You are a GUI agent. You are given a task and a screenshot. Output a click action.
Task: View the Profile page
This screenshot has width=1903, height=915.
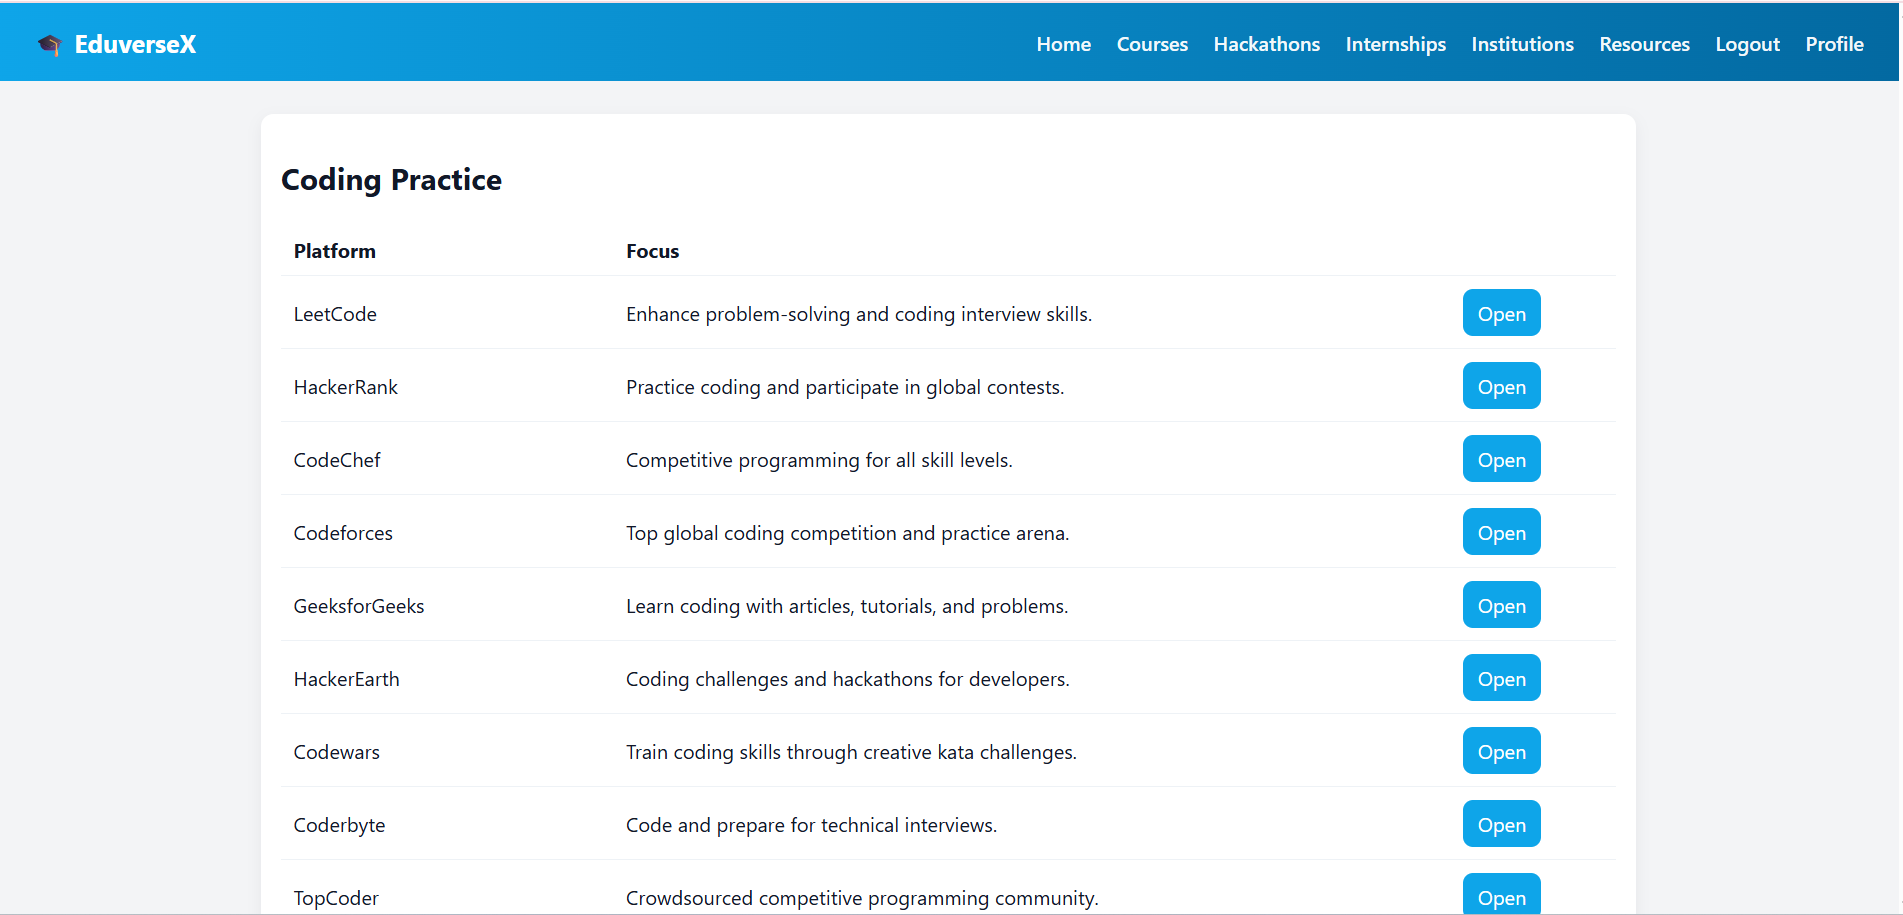[1834, 44]
